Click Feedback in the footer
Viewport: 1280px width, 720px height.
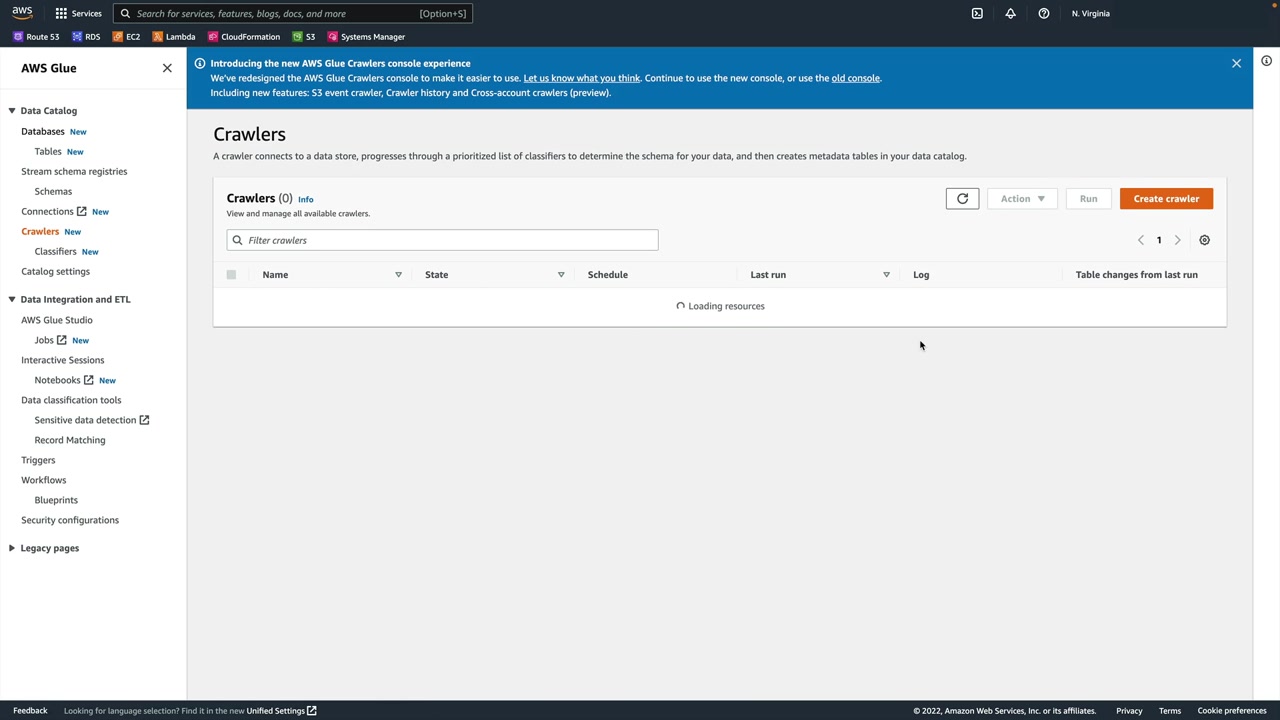coord(30,711)
